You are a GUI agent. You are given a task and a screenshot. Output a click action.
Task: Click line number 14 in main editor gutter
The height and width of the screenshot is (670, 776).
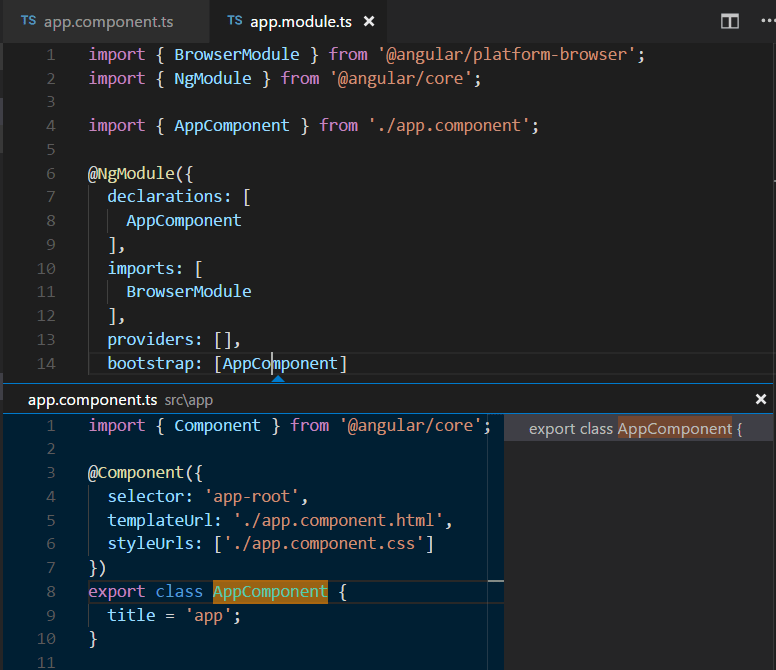46,364
